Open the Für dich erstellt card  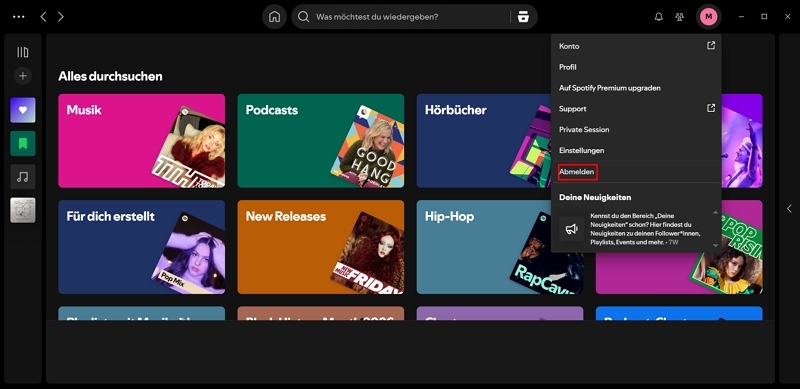pyautogui.click(x=141, y=247)
